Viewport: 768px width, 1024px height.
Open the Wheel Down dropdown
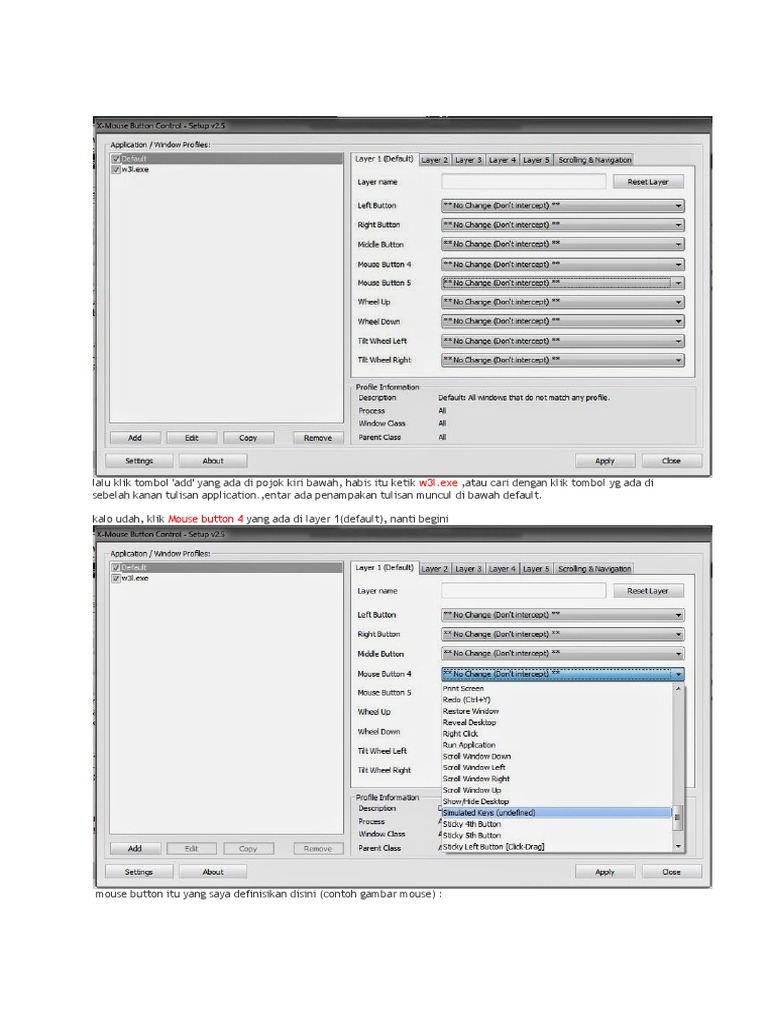coord(562,321)
